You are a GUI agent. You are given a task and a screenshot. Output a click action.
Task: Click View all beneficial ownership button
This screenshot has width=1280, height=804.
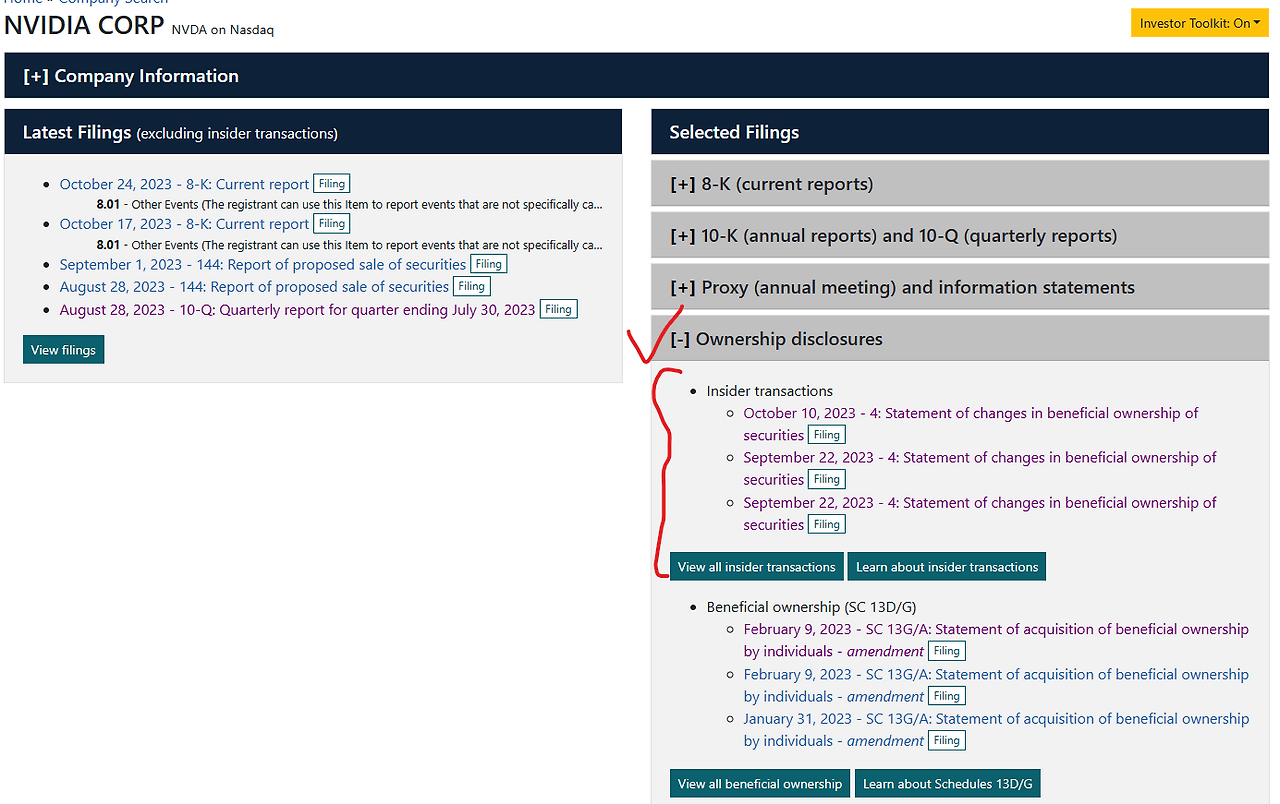(x=760, y=784)
